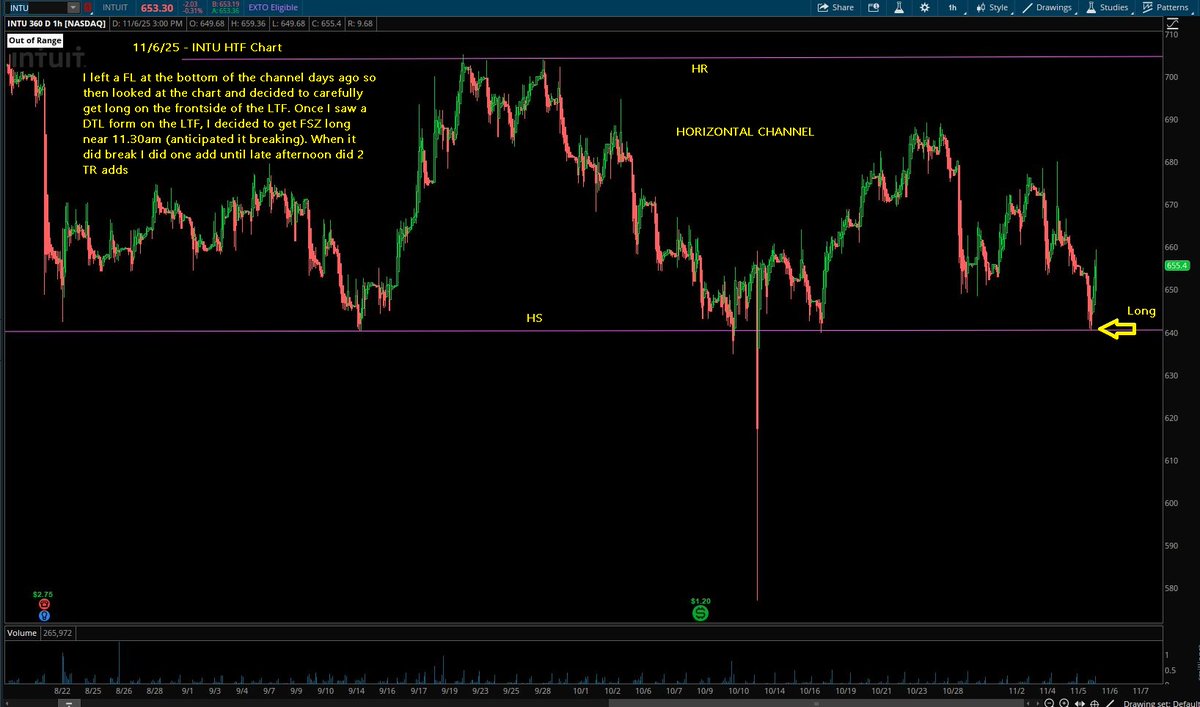Click the current price tag 655.4
The height and width of the screenshot is (707, 1200).
point(1176,265)
